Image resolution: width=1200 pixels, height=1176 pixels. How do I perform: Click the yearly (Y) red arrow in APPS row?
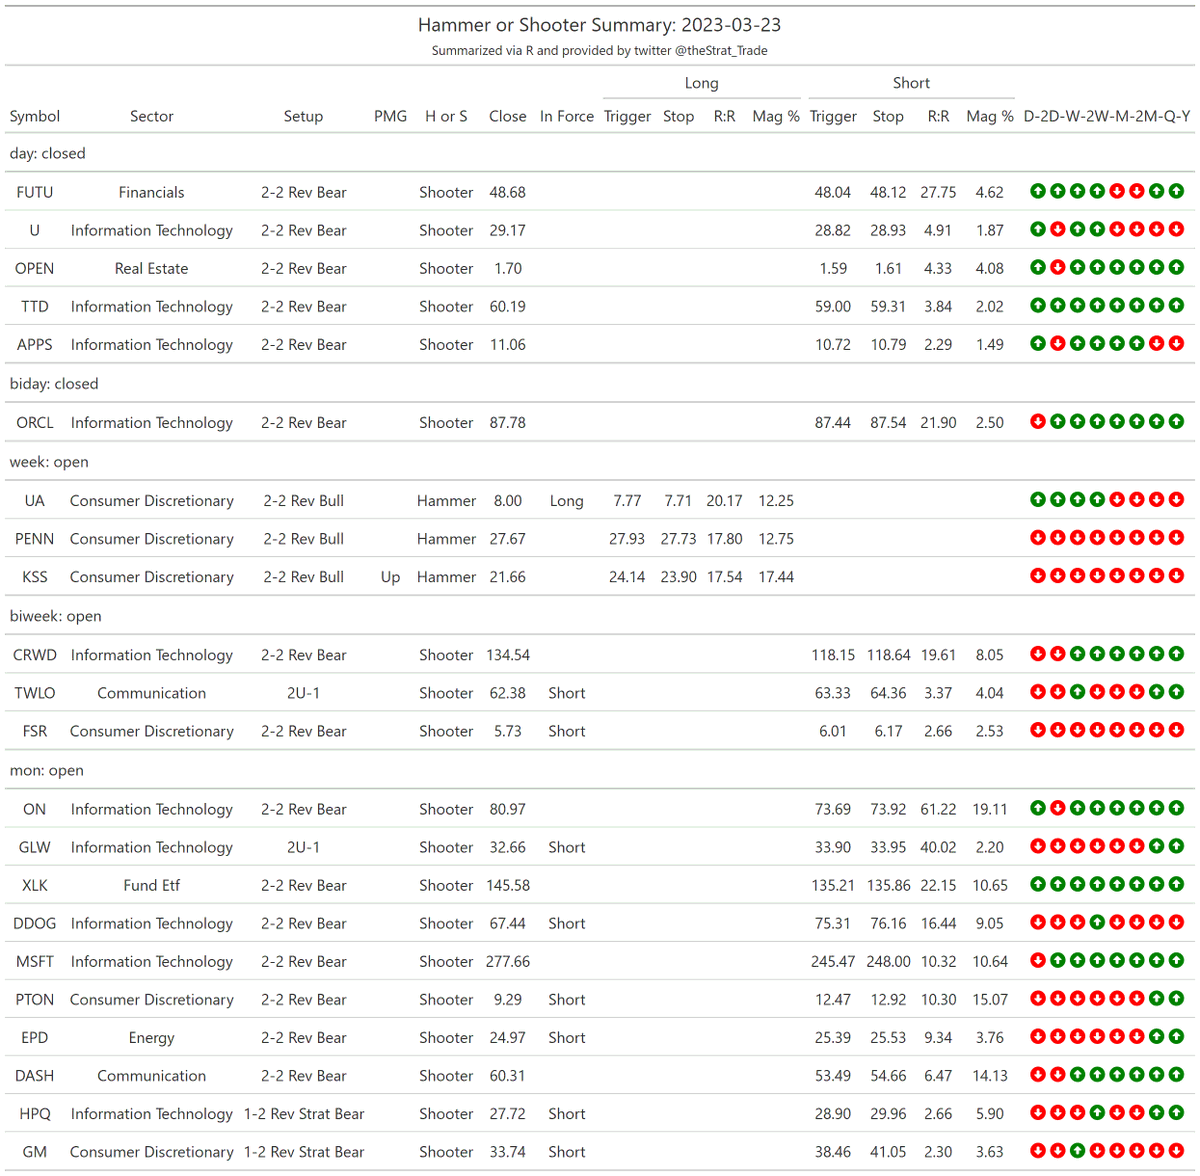[1176, 343]
